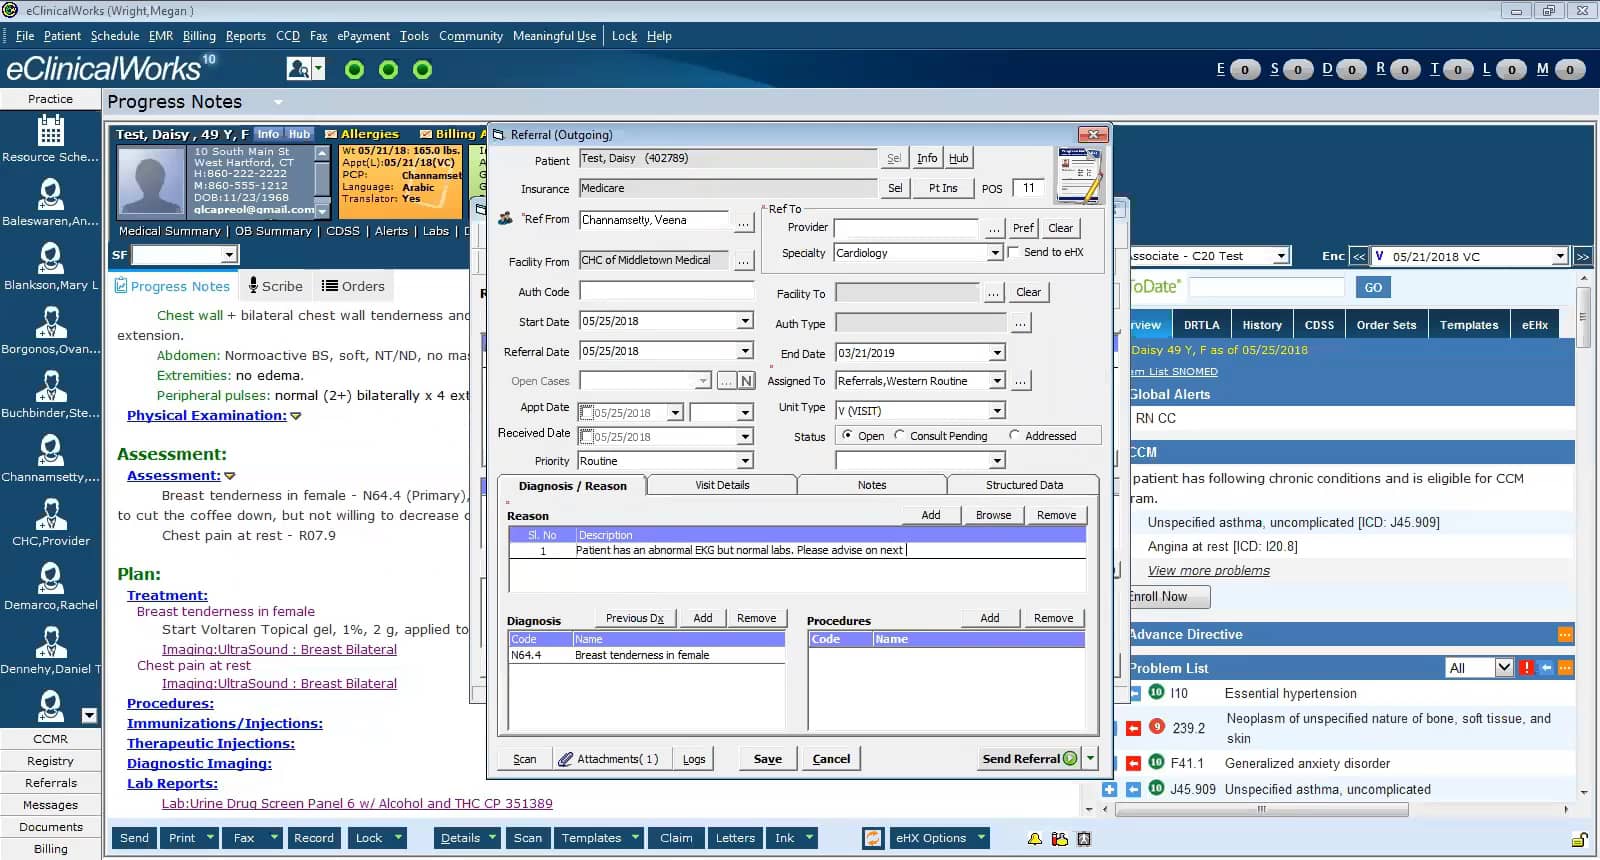Select the Consult Pending status radio
Screen dimensions: 1600x860
pyautogui.click(x=899, y=436)
